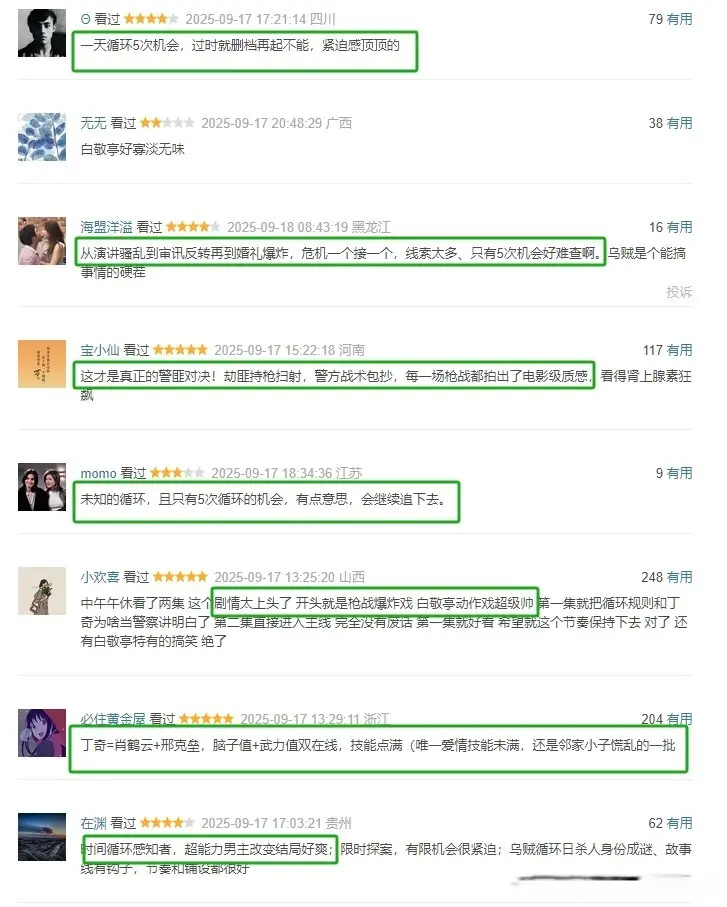Visit 海盟洋溢's profile link
Screen dimensions: 727x907
(106, 227)
